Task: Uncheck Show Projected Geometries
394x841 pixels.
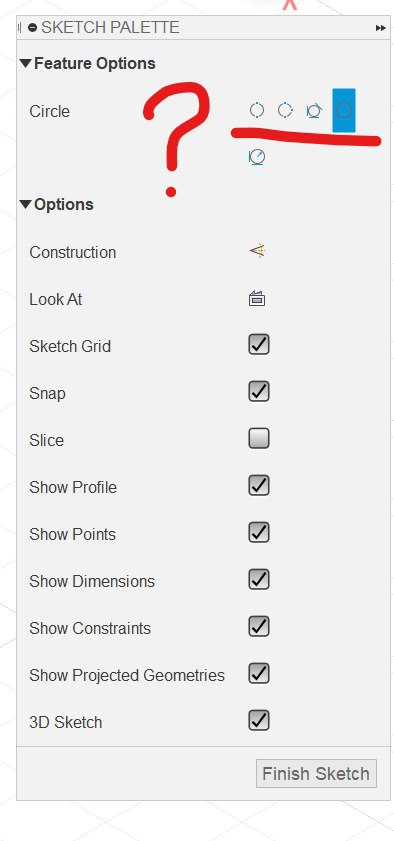Action: click(259, 674)
